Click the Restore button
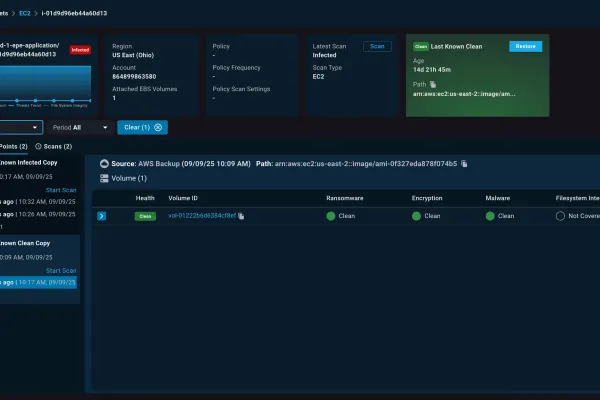Viewport: 600px width, 400px height. (x=525, y=46)
